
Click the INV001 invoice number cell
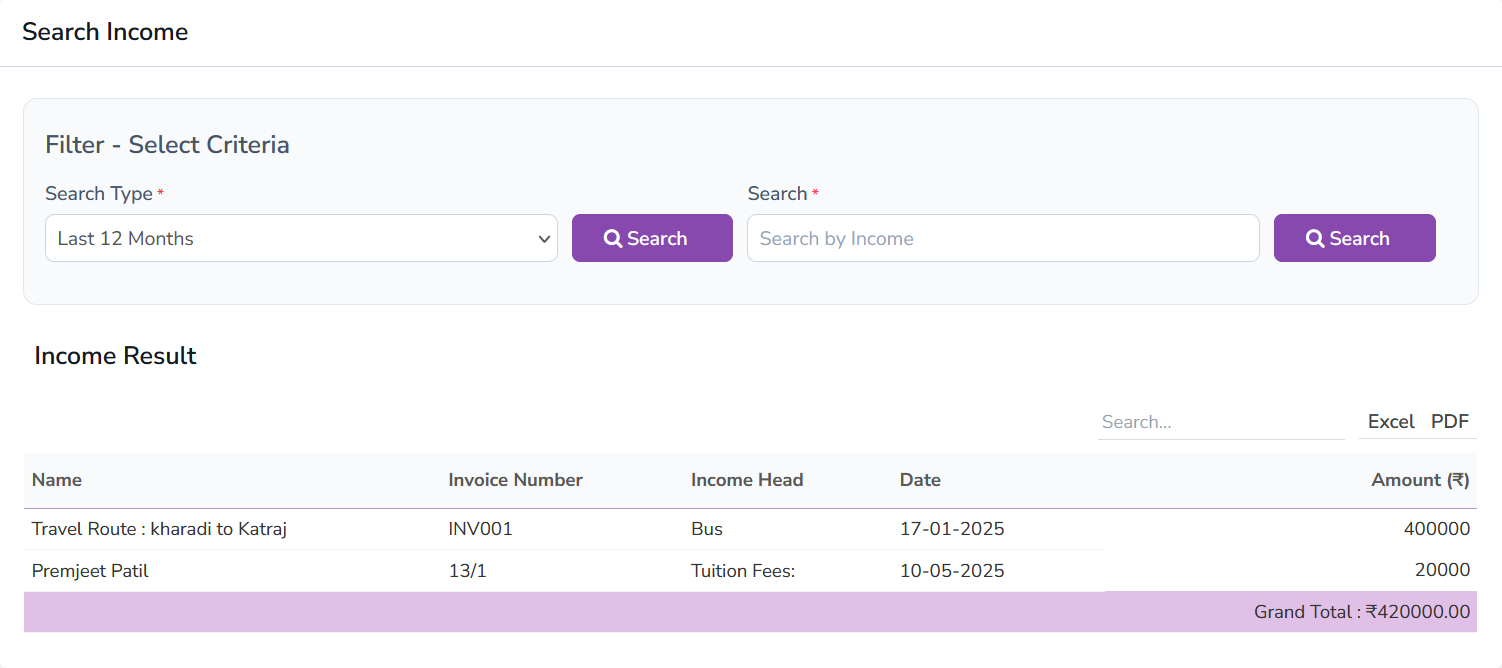point(481,529)
